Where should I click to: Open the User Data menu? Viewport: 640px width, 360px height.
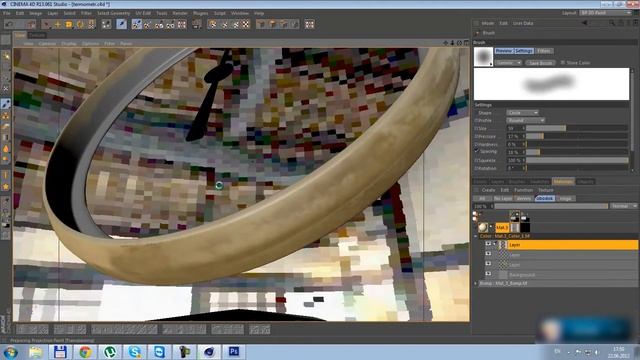point(523,23)
